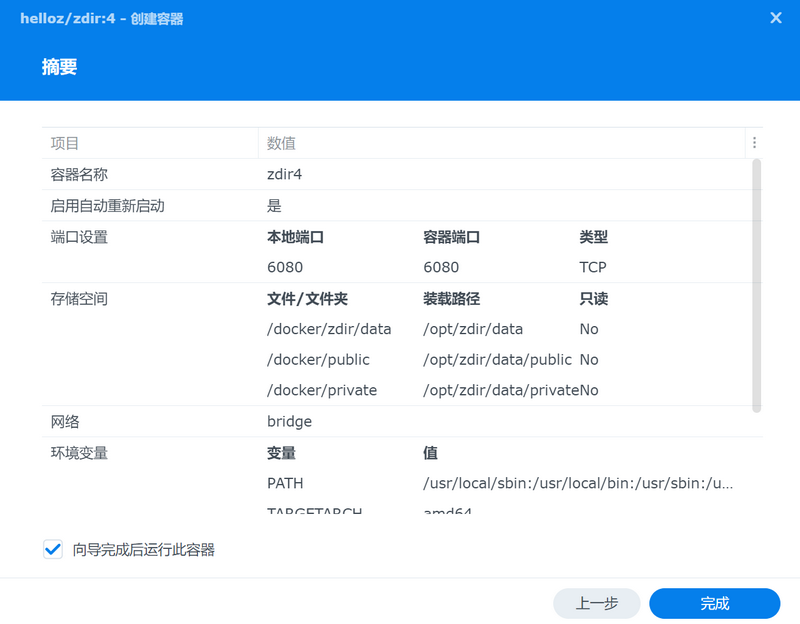The height and width of the screenshot is (624, 800).
Task: Click the 文件/文件夹 sub-header
Action: (307, 298)
